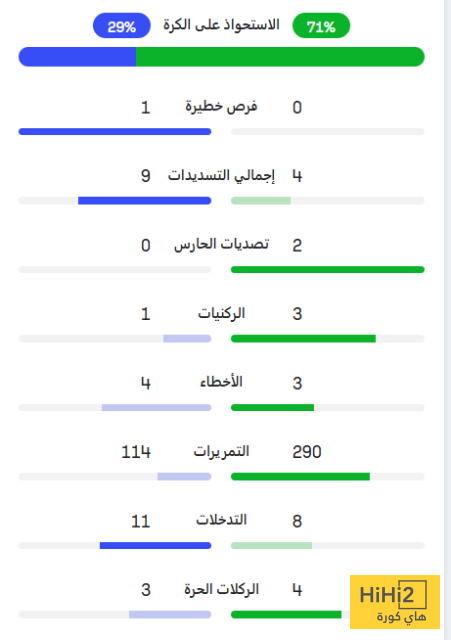Select the إجمالي التسديدات stat label
Viewport: 451px width, 640px height.
point(221,176)
